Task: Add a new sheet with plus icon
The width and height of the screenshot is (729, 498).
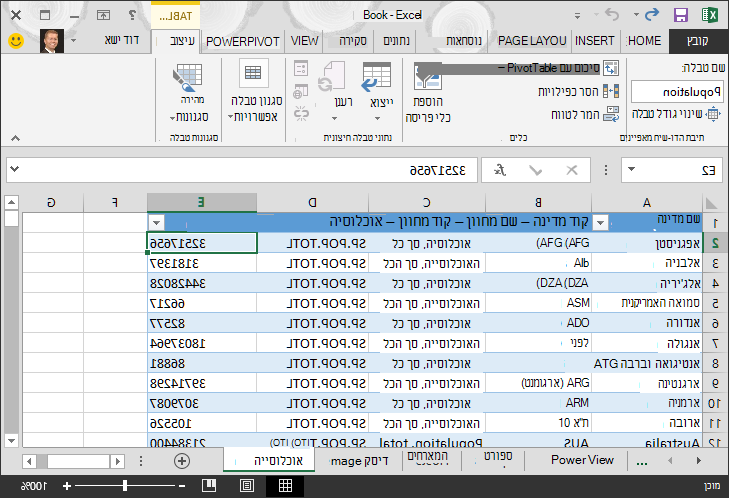Action: click(182, 461)
